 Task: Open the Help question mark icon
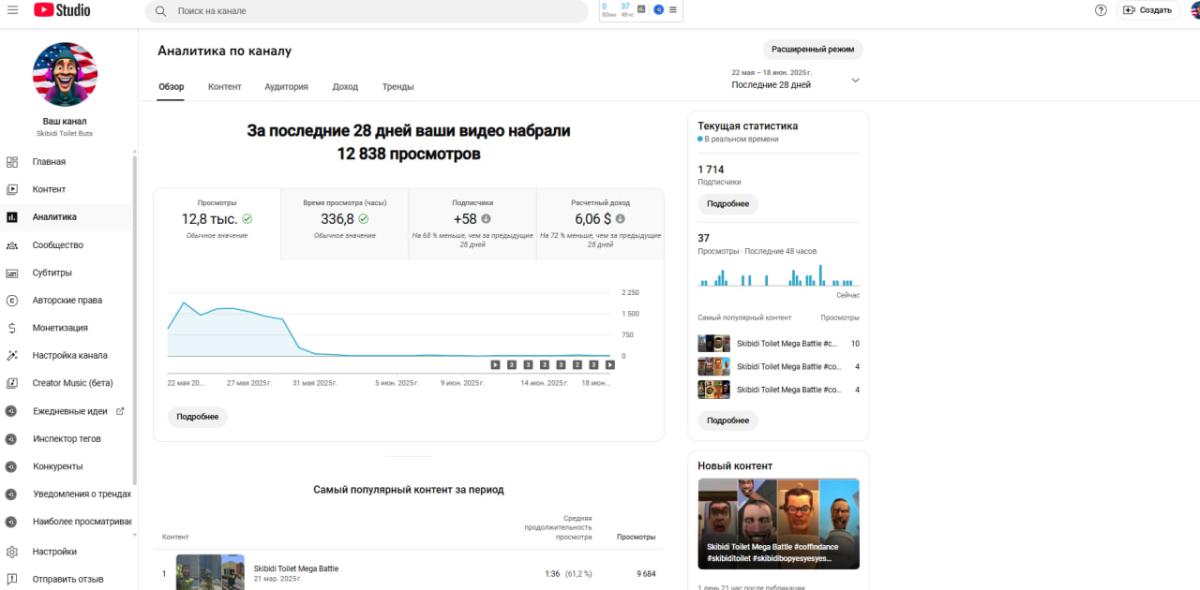[1101, 10]
